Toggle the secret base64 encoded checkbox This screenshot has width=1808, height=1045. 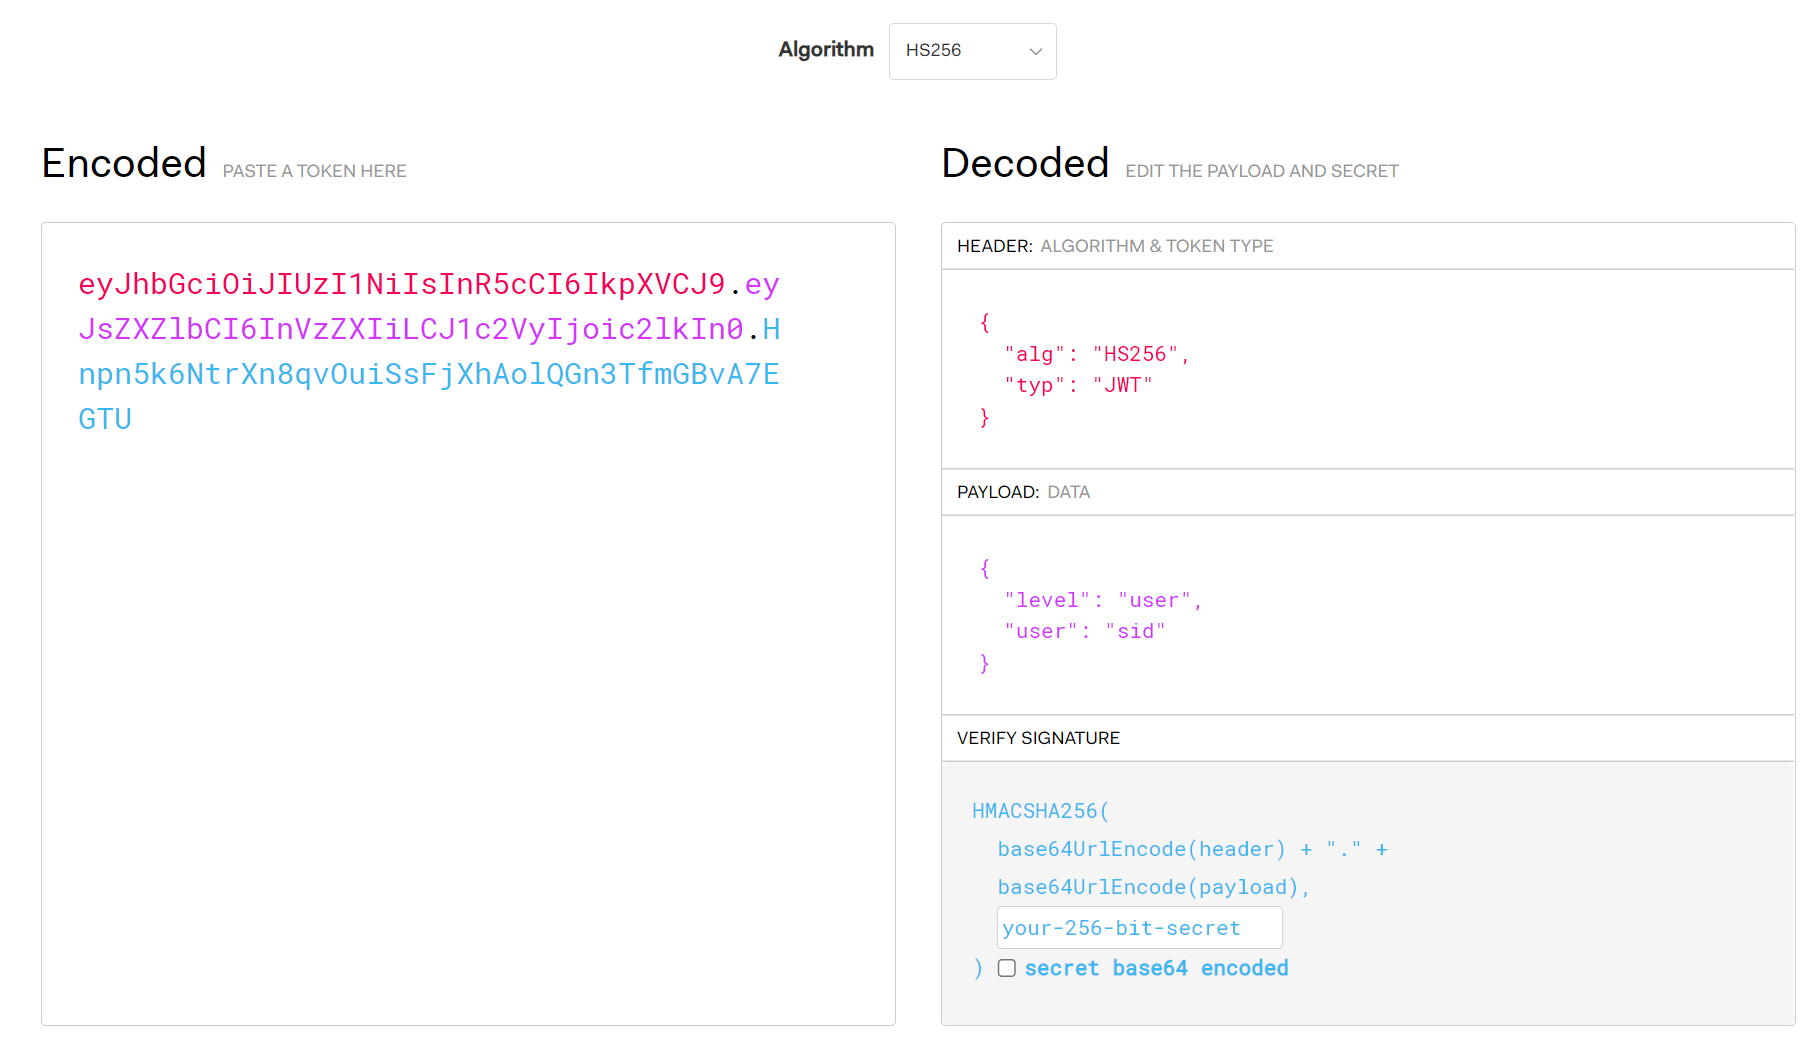(x=1007, y=968)
